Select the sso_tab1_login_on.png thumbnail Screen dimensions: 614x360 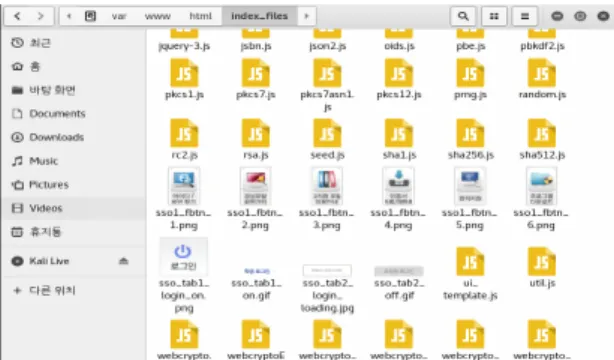(184, 257)
